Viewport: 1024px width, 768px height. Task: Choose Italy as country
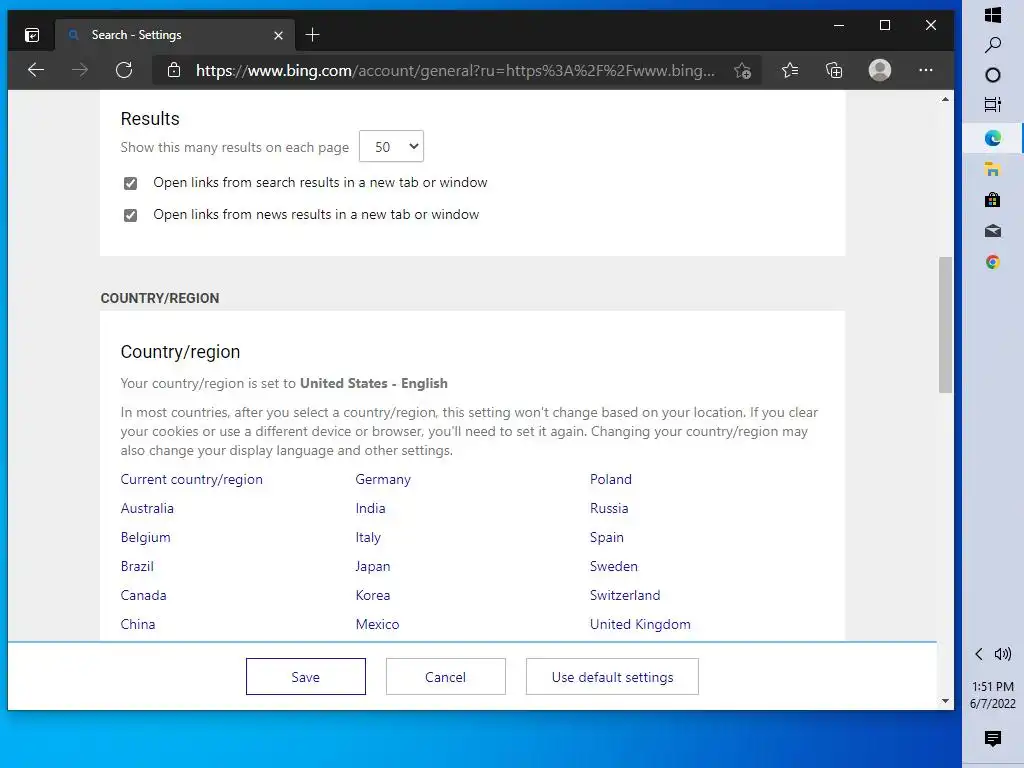[368, 537]
